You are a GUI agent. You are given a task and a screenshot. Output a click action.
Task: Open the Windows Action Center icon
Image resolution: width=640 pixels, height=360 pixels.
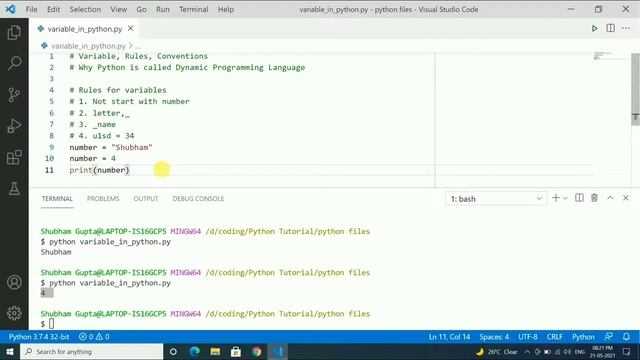[627, 351]
